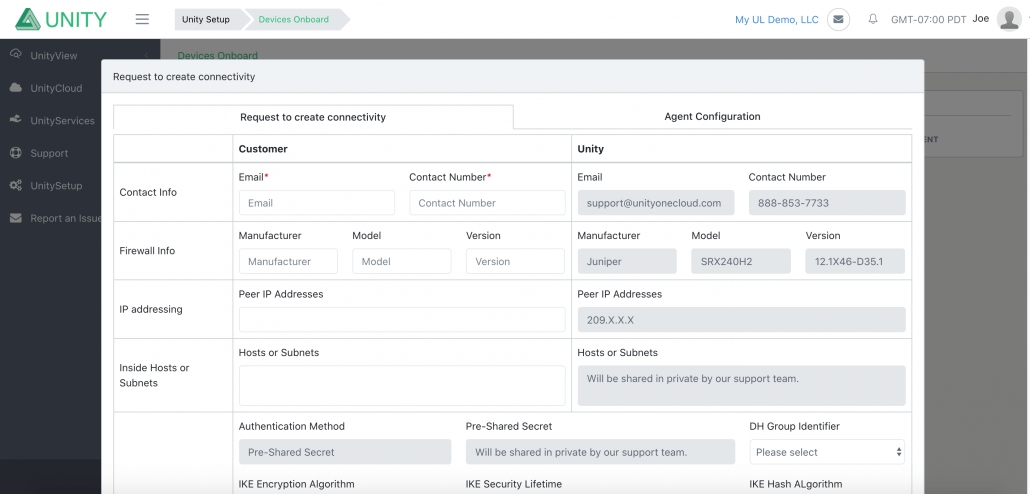This screenshot has height=494, width=1030.
Task: Open UnityServices sidebar menu item
Action: click(62, 121)
